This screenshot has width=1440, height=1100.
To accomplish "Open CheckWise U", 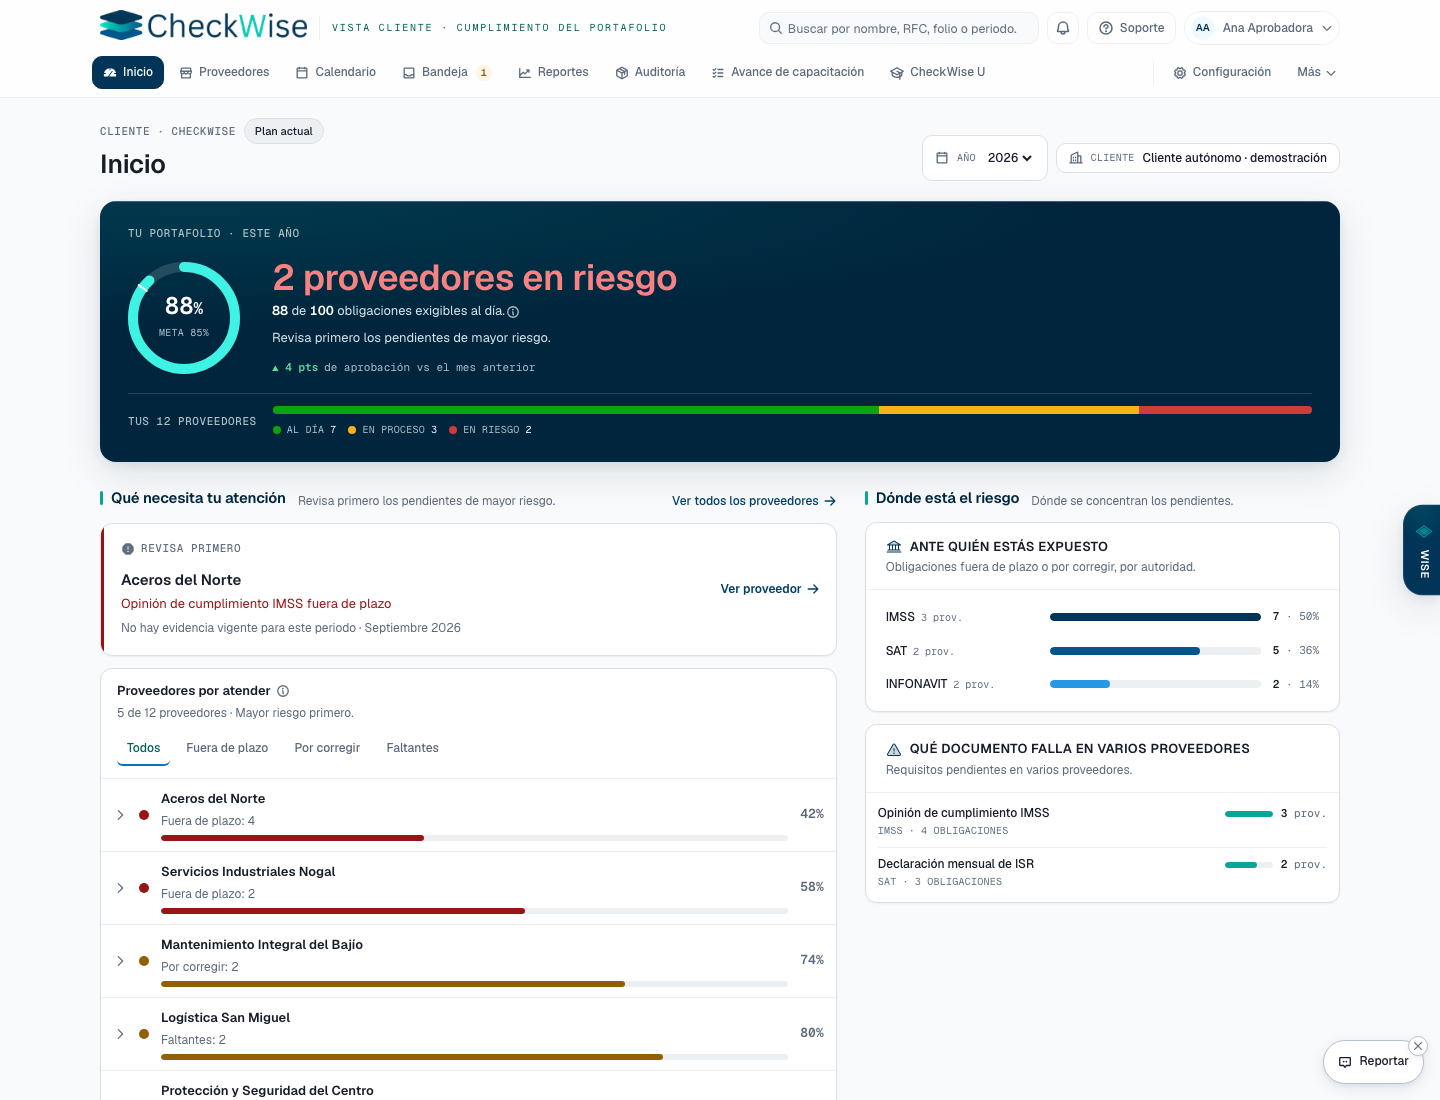I will point(937,72).
